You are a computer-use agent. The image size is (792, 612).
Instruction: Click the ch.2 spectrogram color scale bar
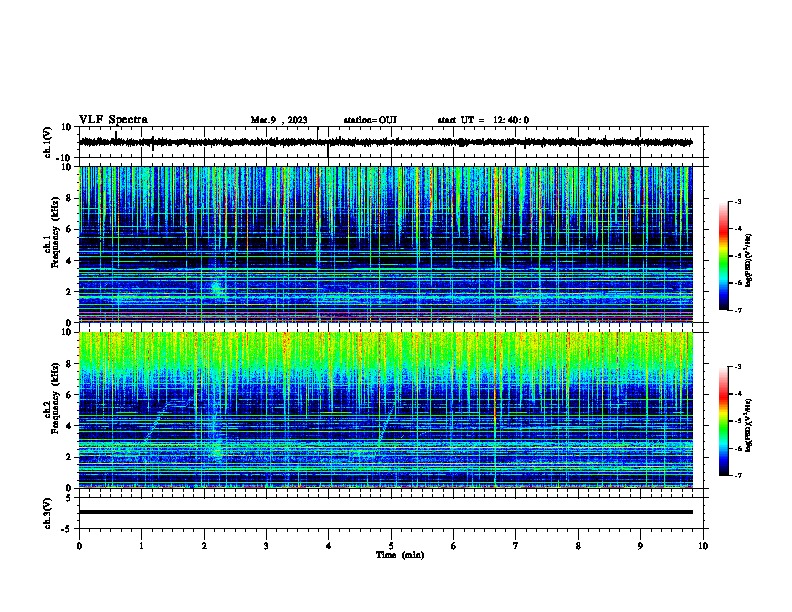pyautogui.click(x=724, y=421)
